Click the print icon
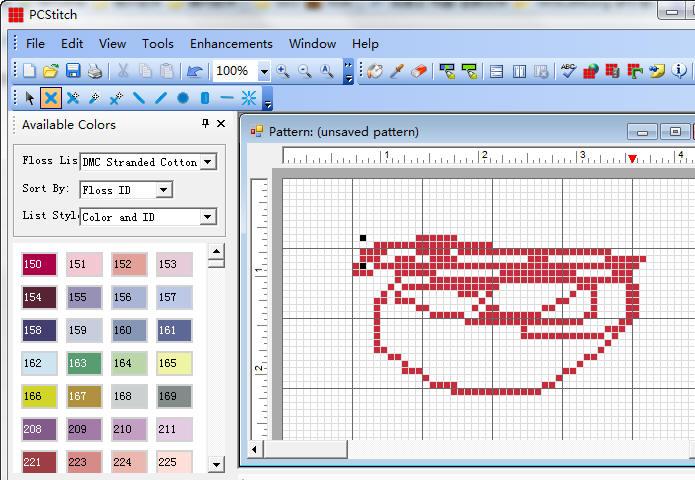This screenshot has width=695, height=480. coord(95,71)
